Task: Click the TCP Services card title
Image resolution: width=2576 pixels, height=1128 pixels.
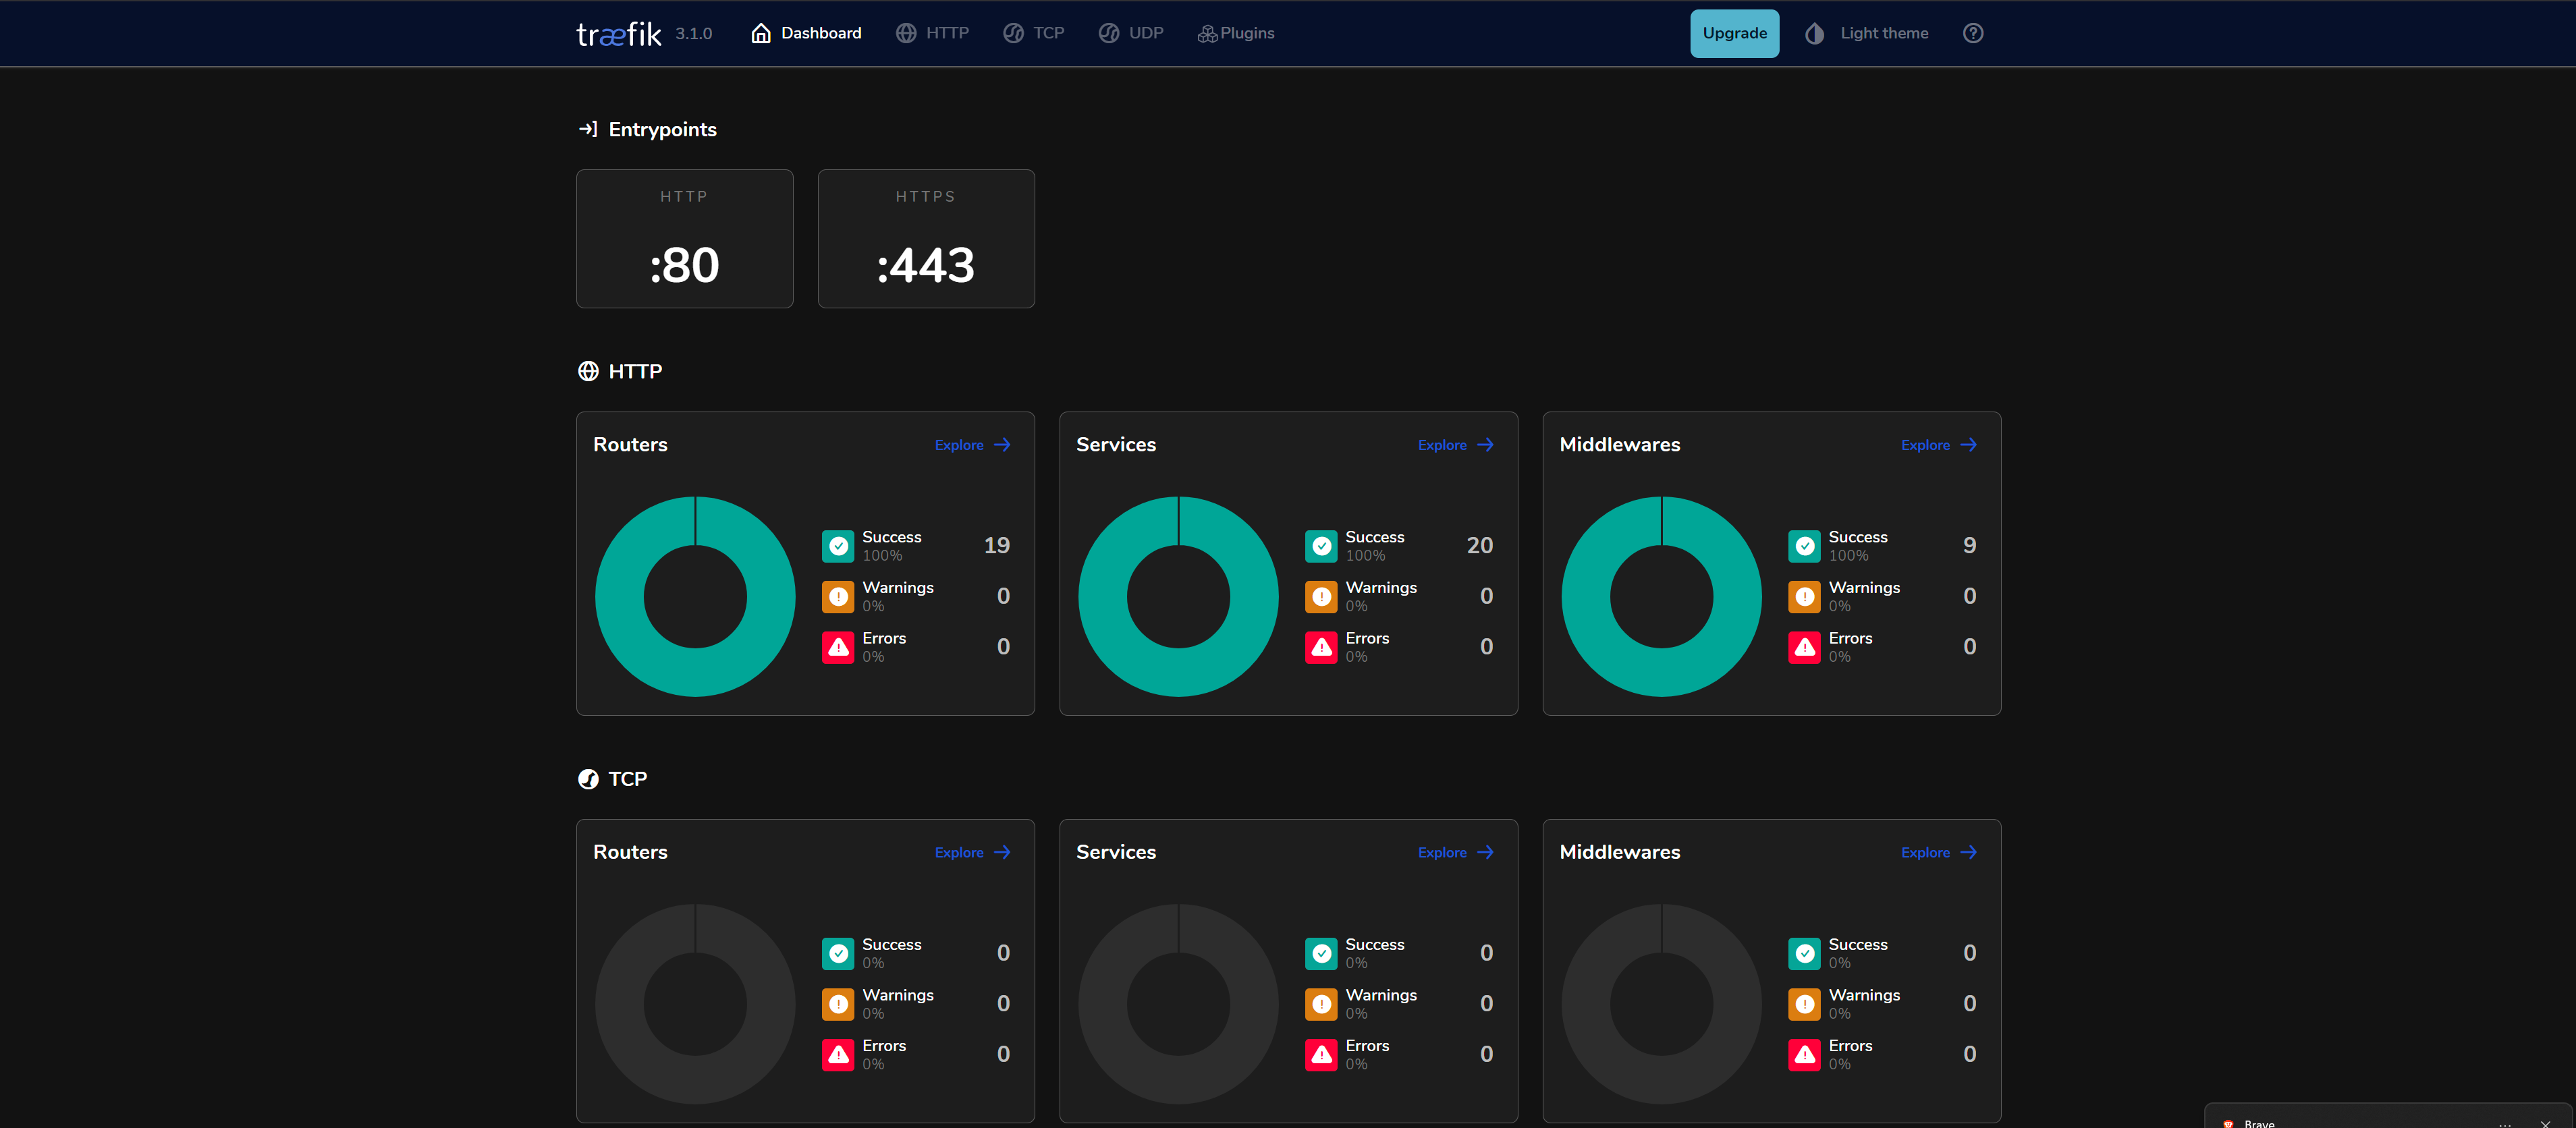Action: point(1116,852)
